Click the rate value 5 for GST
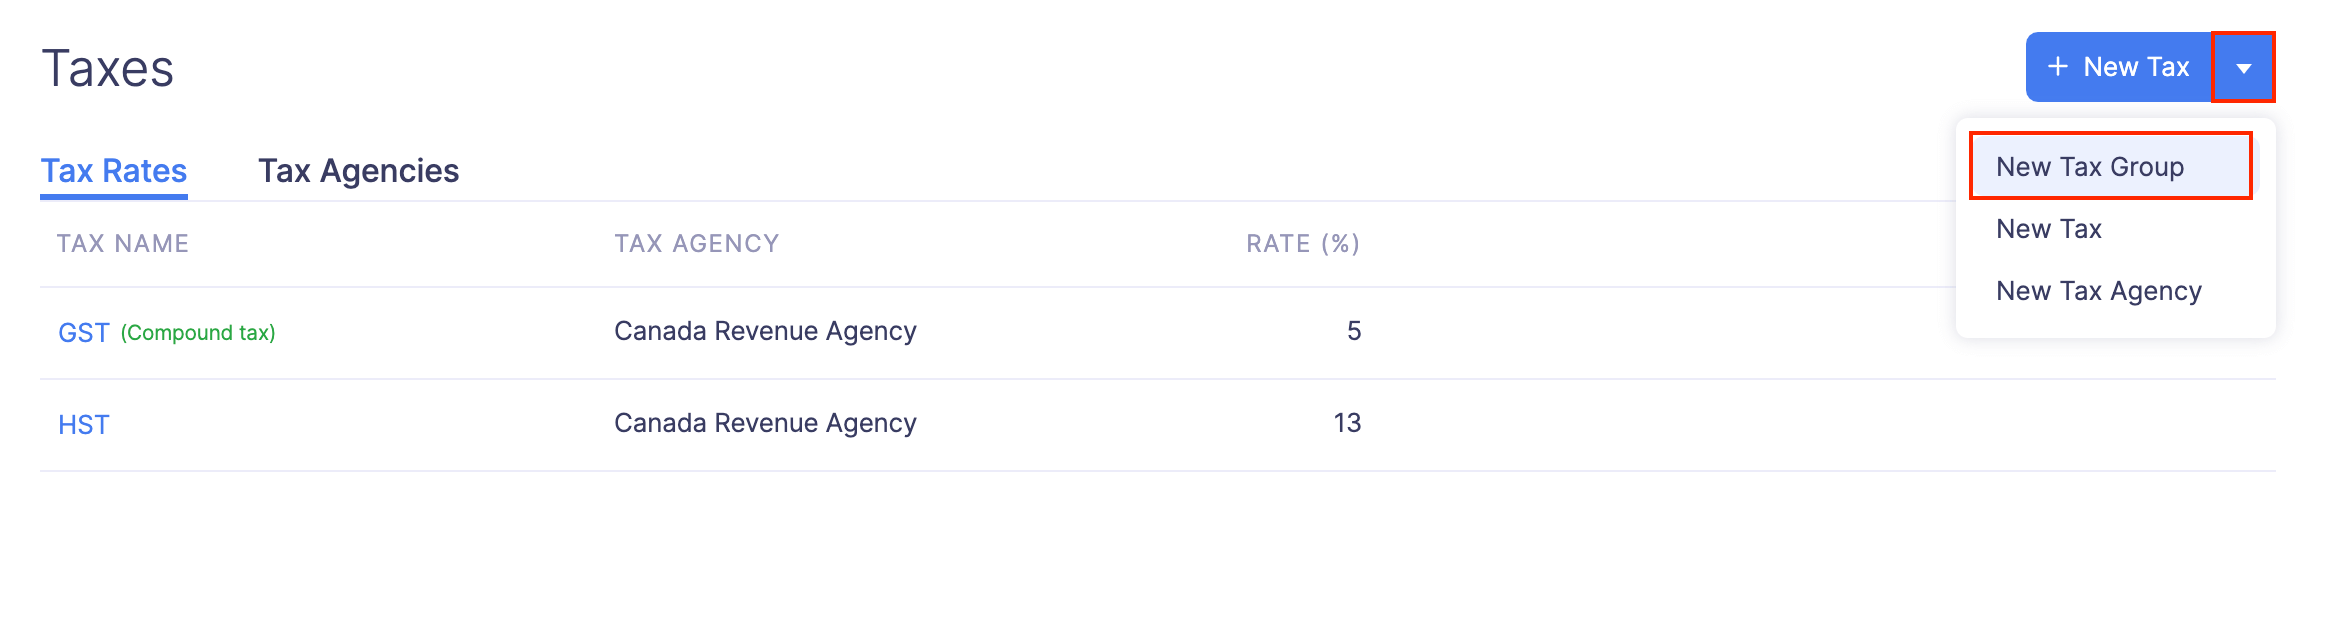 pyautogui.click(x=1354, y=331)
